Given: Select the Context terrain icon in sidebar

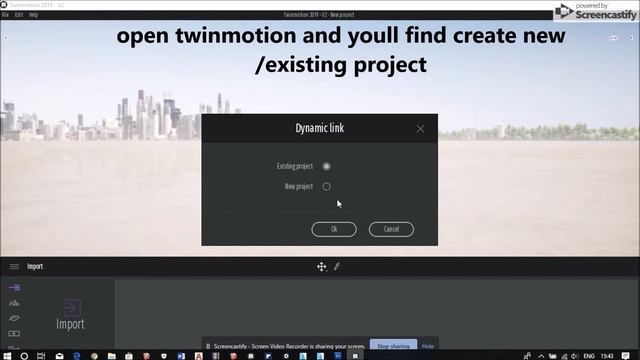Looking at the screenshot, I should [x=14, y=303].
